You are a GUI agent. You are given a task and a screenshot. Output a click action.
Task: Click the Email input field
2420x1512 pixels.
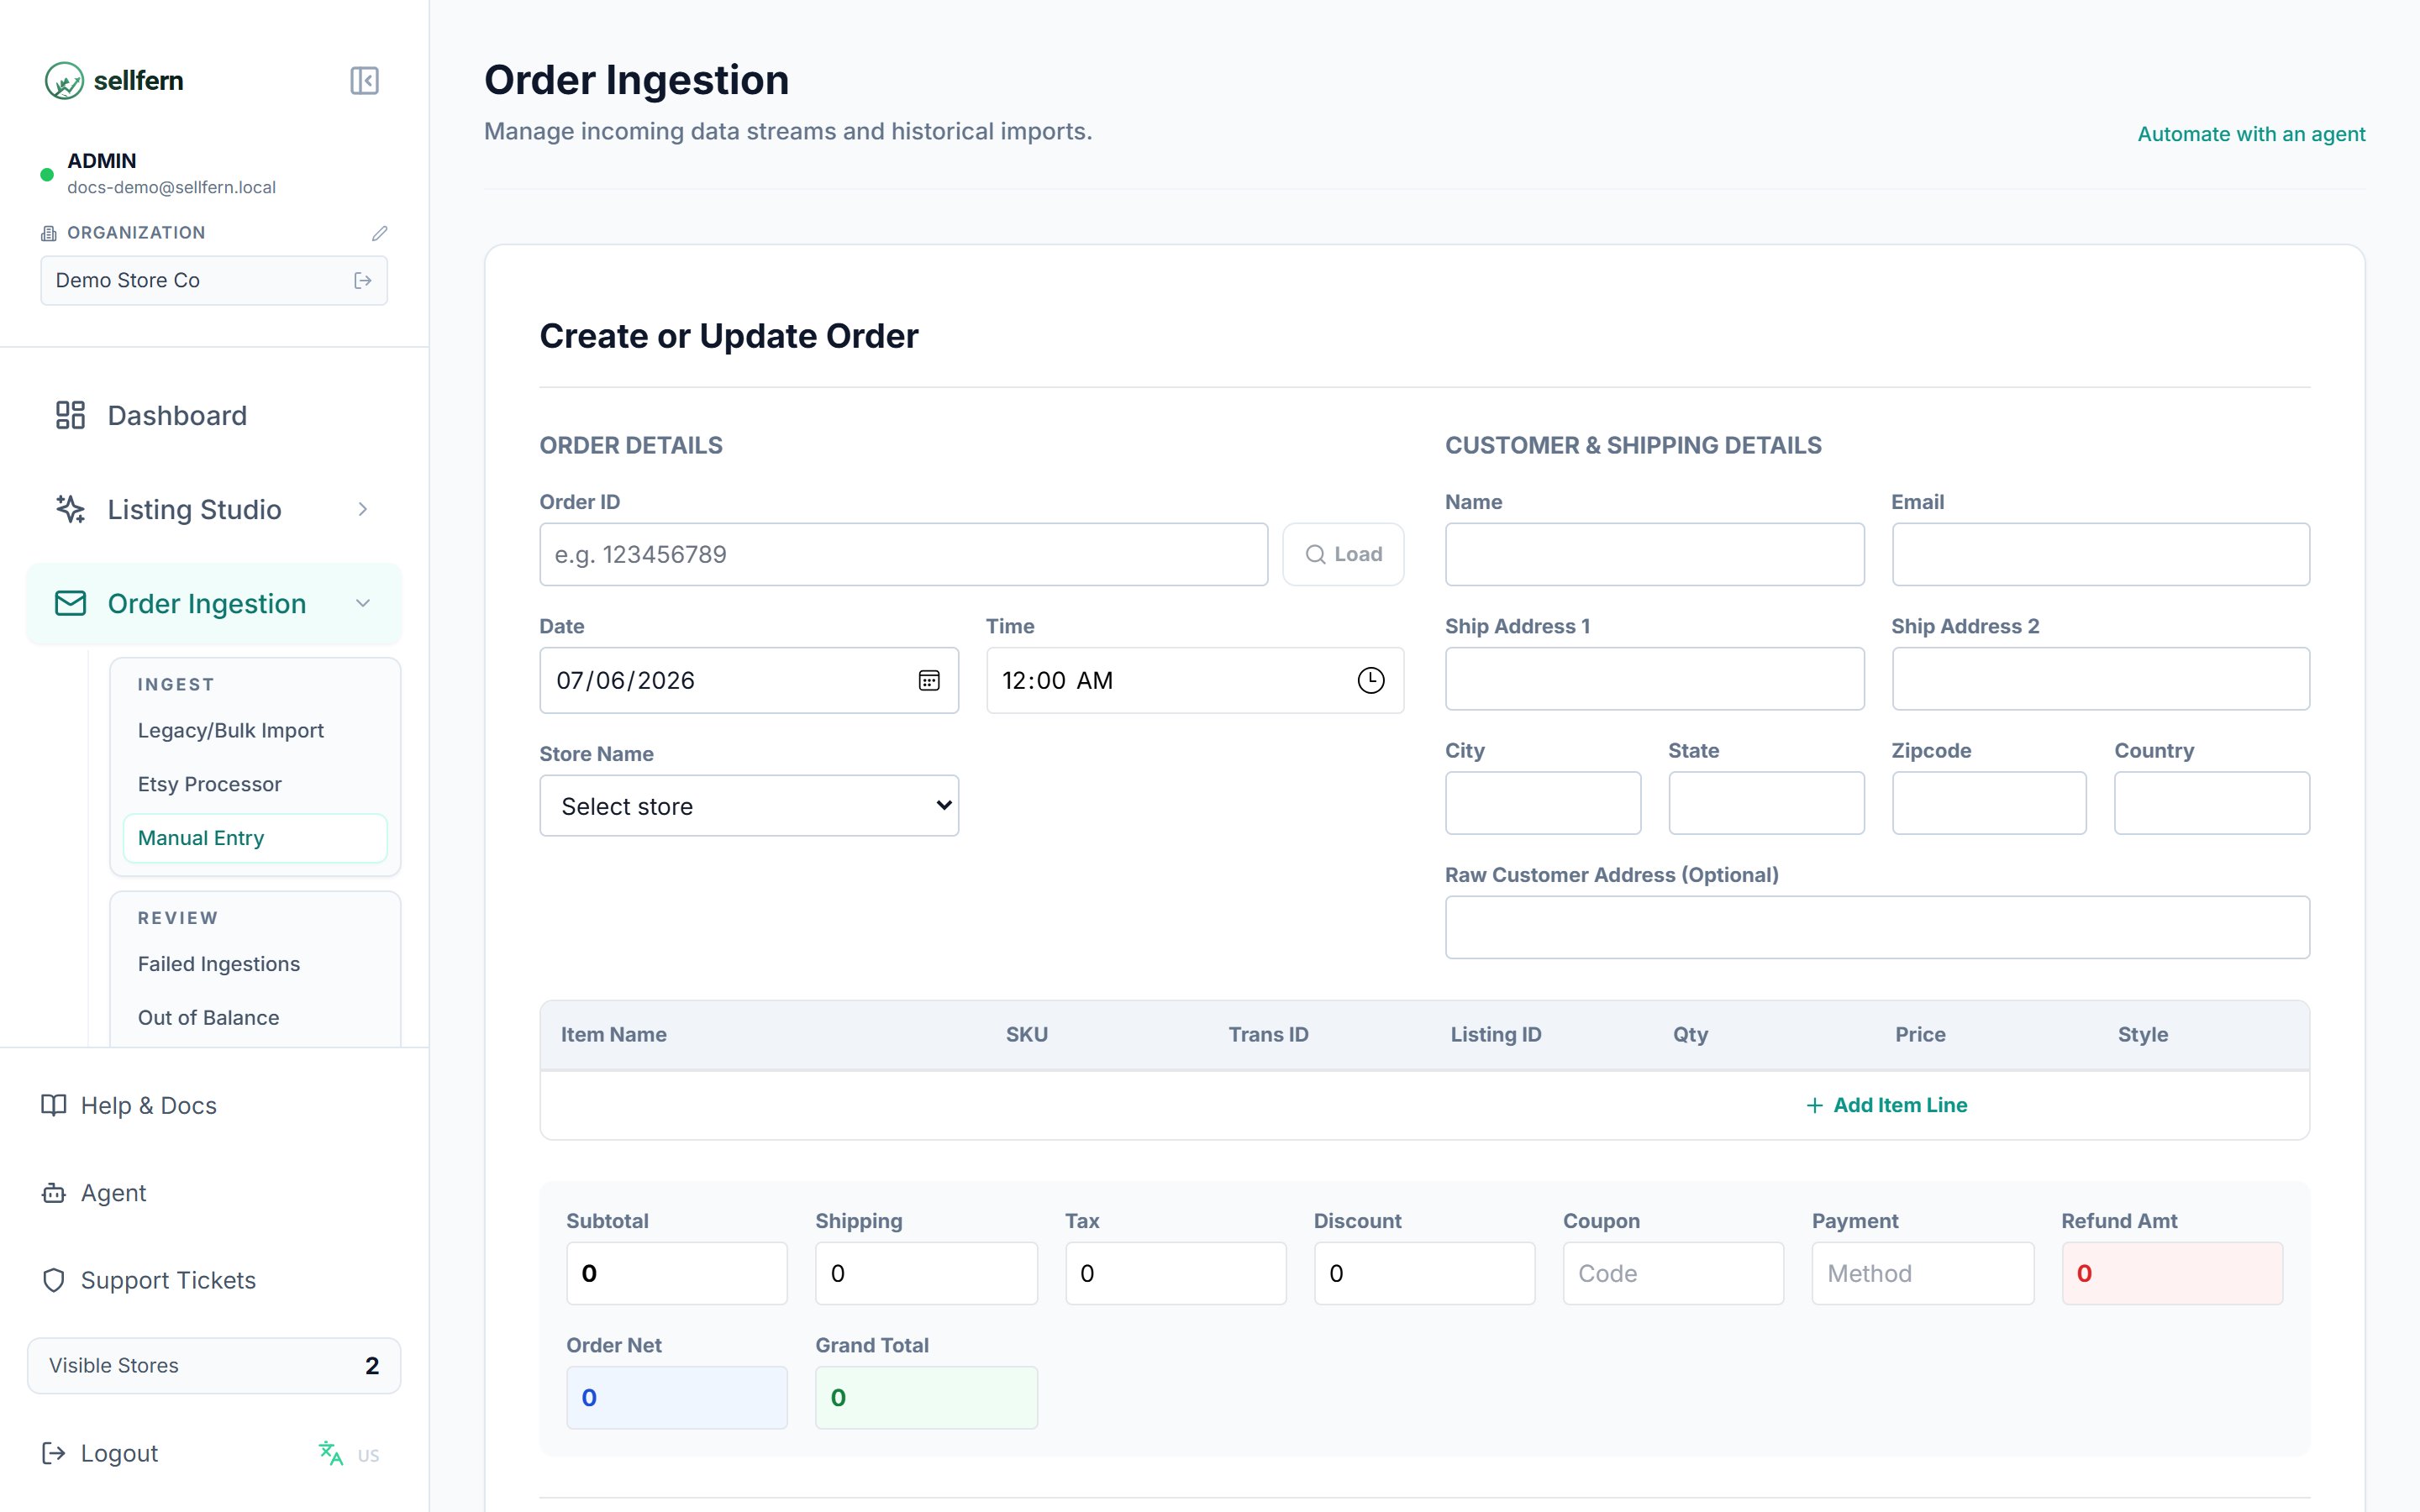[x=2100, y=554]
